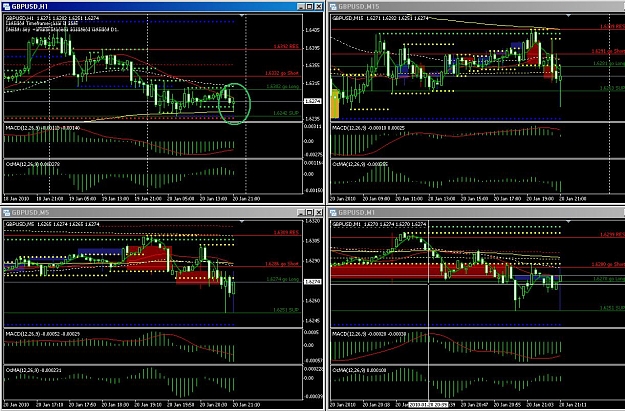Activate the GBPUSD,M5 window by its title text
The height and width of the screenshot is (411, 625).
[x=30, y=212]
